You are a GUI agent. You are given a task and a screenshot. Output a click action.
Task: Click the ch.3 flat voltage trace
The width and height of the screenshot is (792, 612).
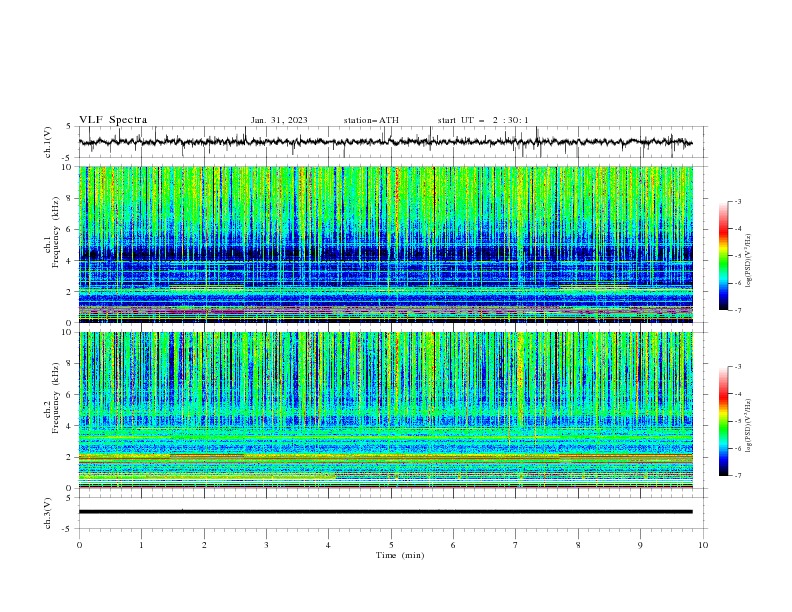click(x=385, y=512)
